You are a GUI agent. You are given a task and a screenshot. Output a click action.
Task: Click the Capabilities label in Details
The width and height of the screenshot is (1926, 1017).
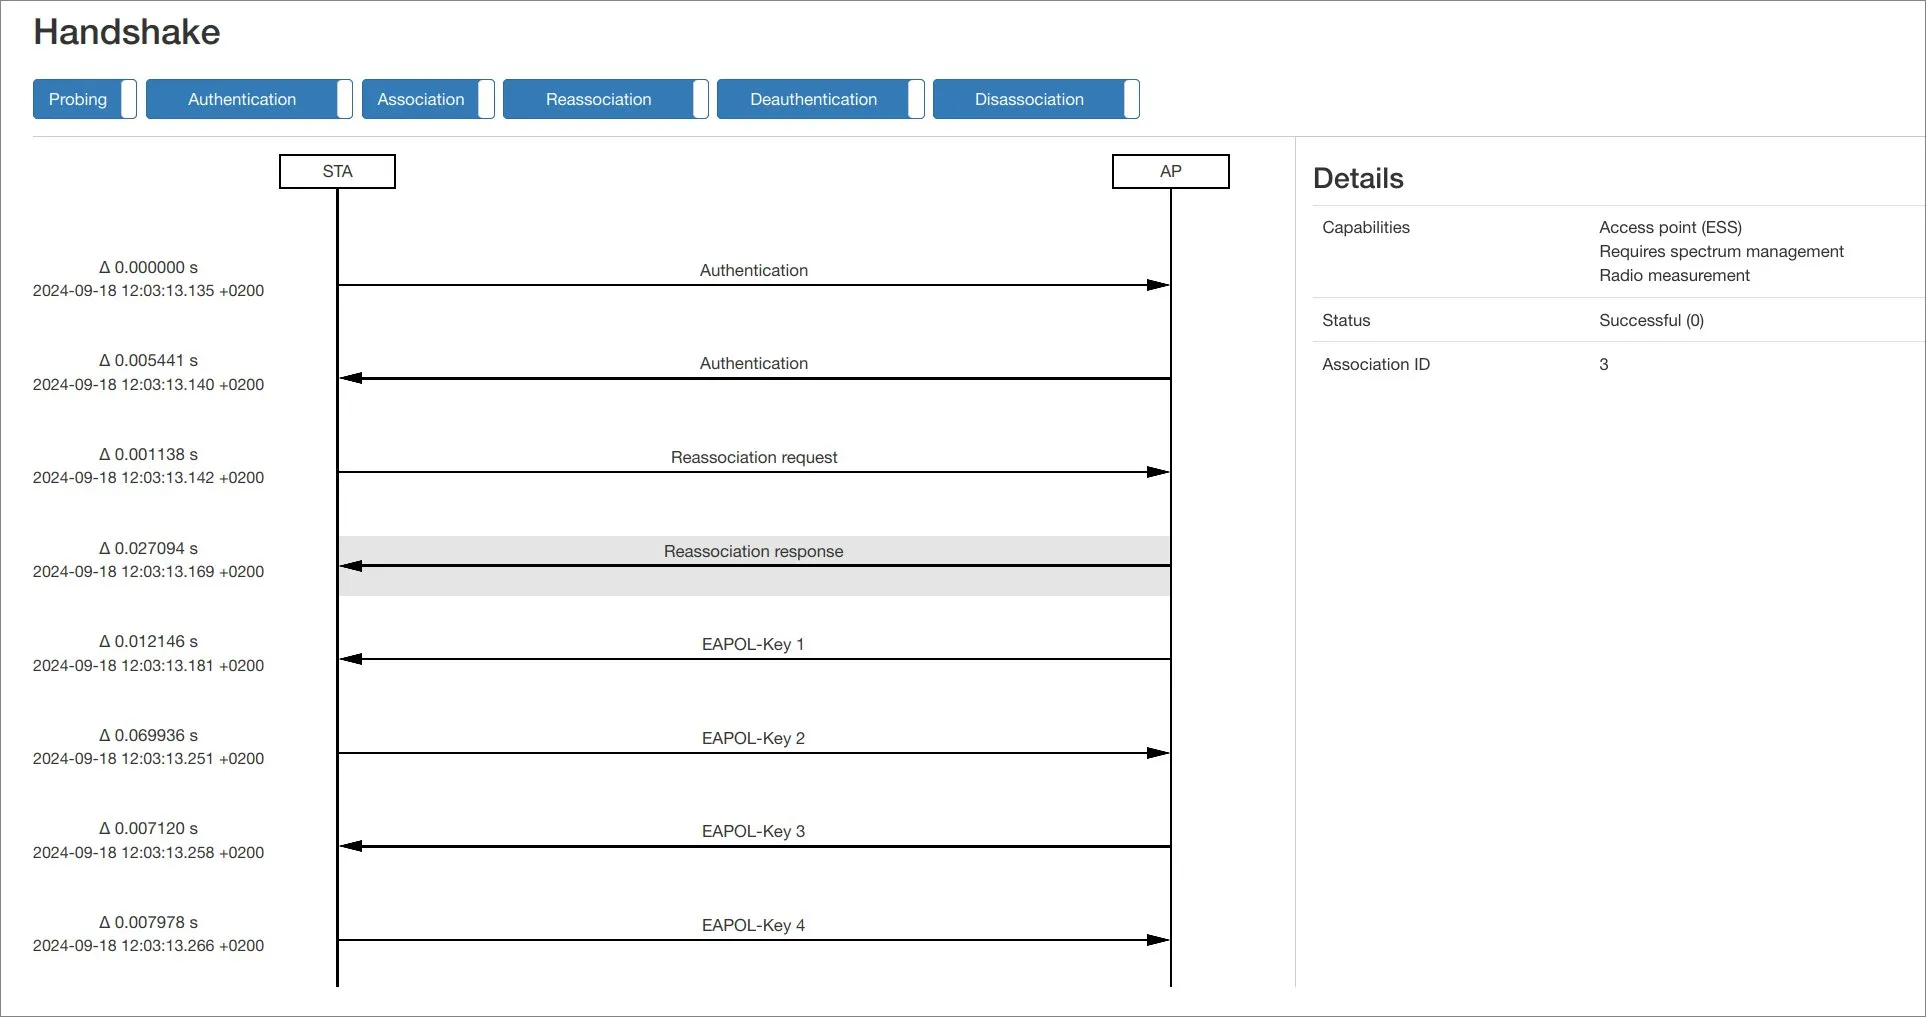click(x=1365, y=227)
